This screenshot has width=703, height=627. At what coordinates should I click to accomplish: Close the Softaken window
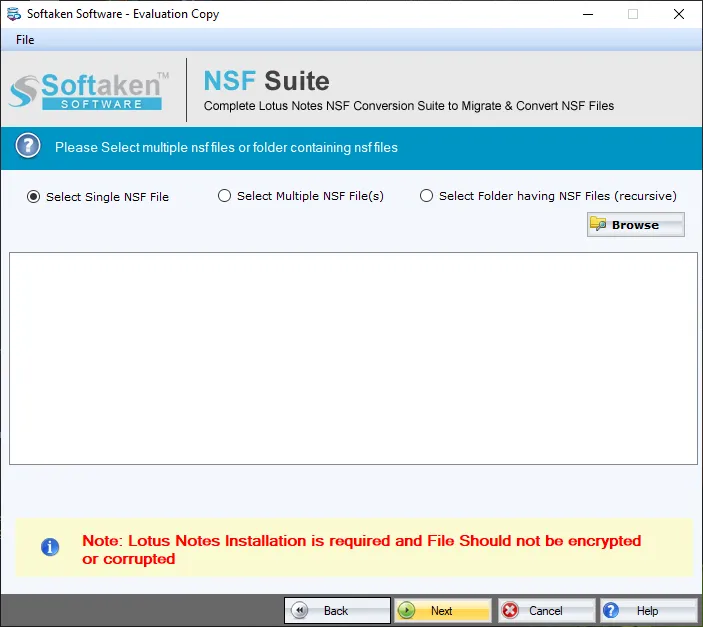click(679, 14)
